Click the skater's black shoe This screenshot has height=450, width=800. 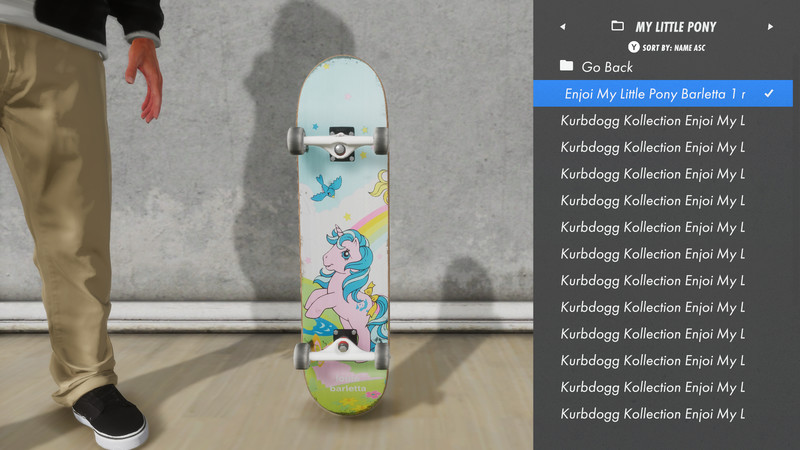[x=111, y=416]
